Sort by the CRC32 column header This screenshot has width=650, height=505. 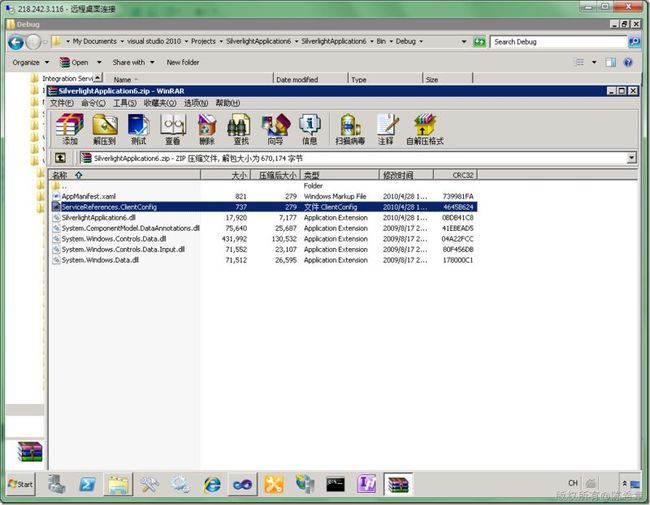[456, 175]
